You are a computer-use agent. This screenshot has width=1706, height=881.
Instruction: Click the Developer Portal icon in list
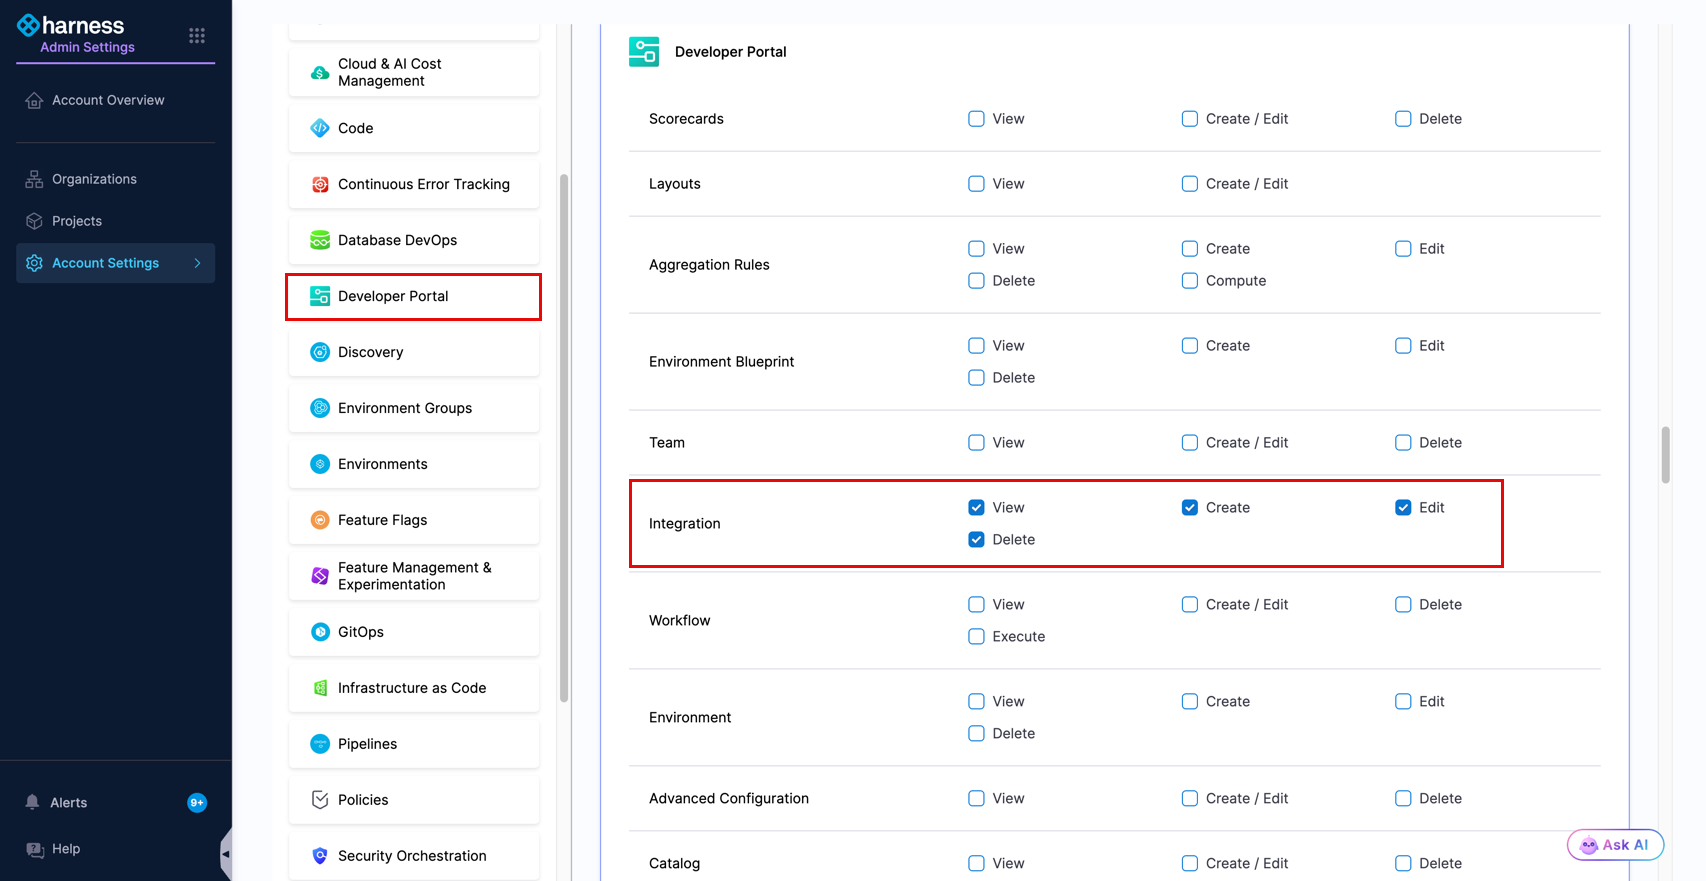point(320,296)
